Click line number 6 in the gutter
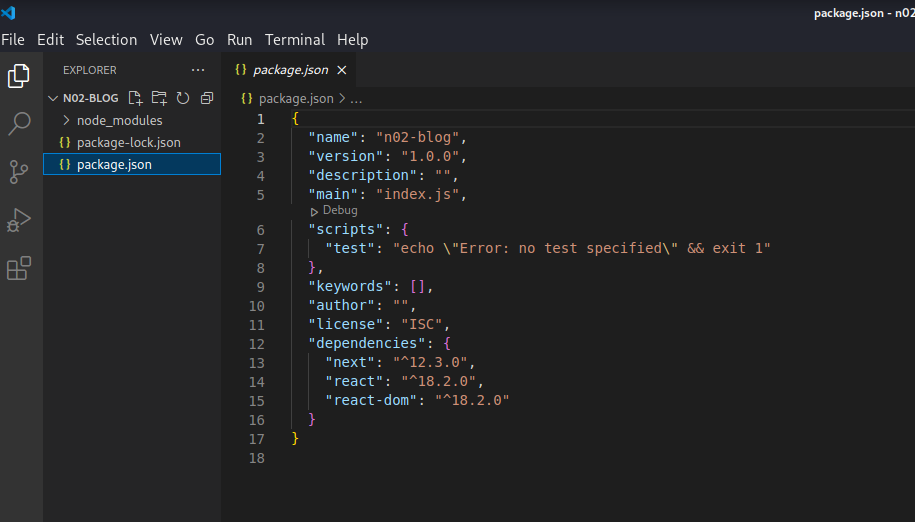915x522 pixels. click(260, 230)
